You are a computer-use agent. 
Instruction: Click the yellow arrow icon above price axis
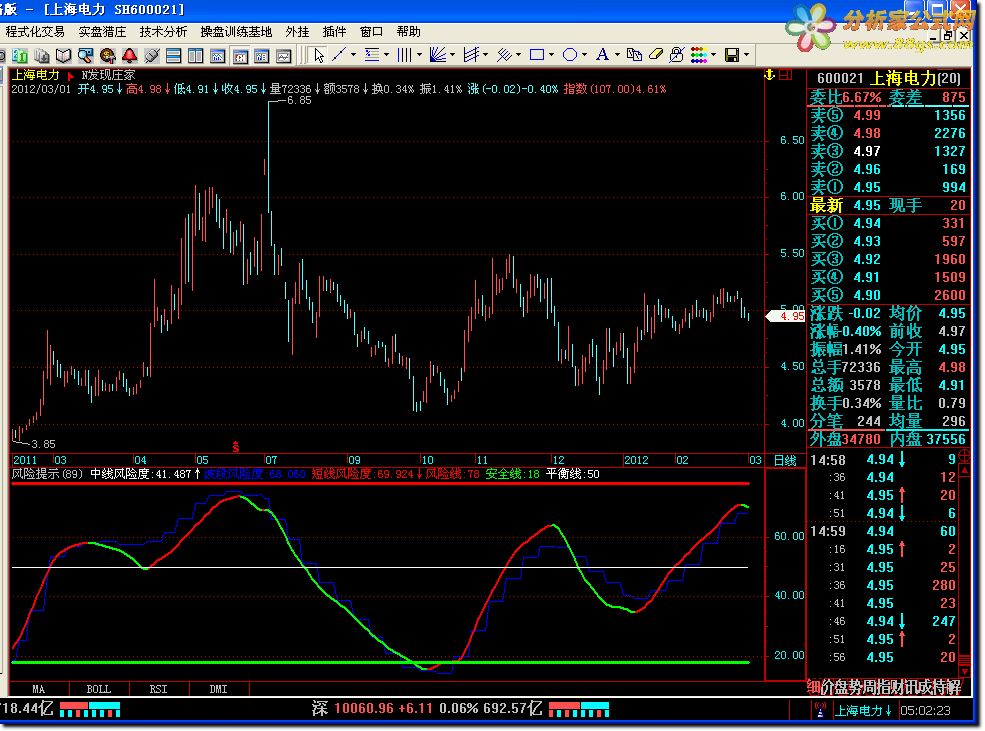770,75
